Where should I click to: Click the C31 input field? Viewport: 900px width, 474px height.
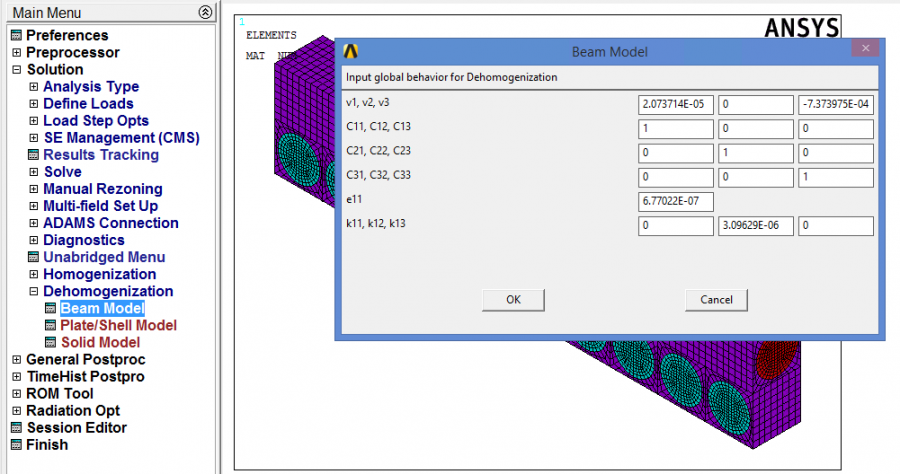pos(676,177)
